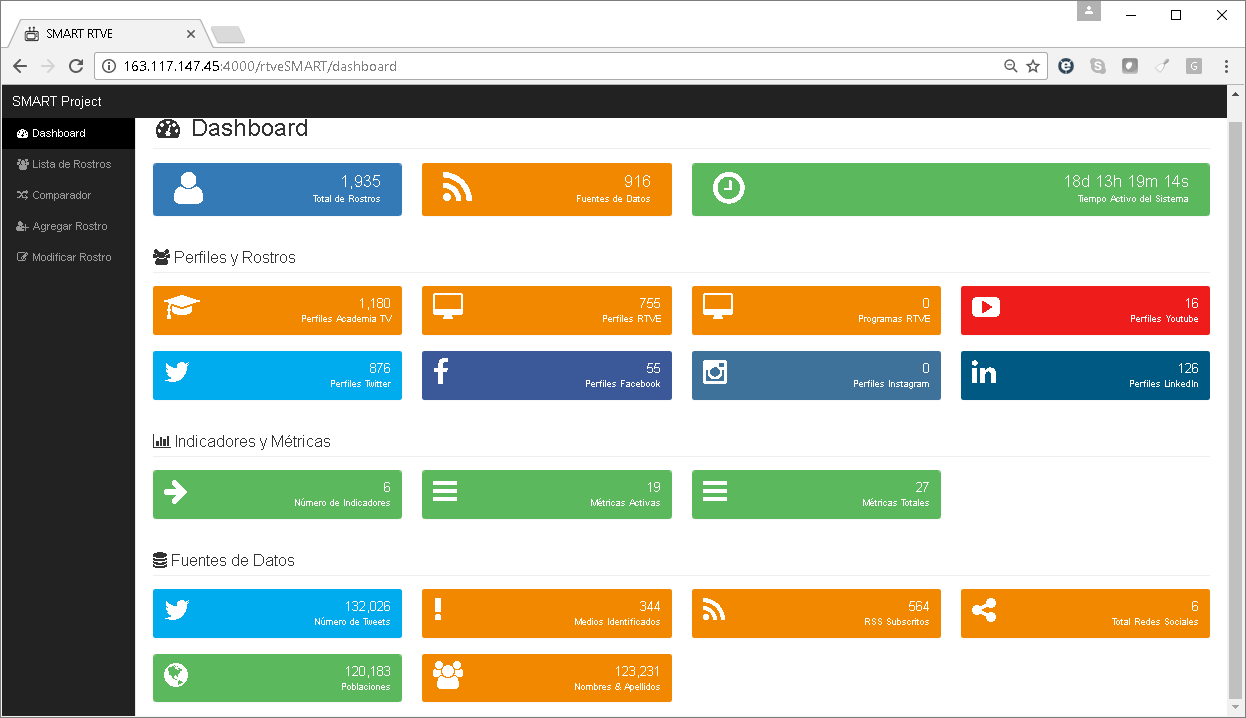Reload the page with the refresh button

coord(76,66)
